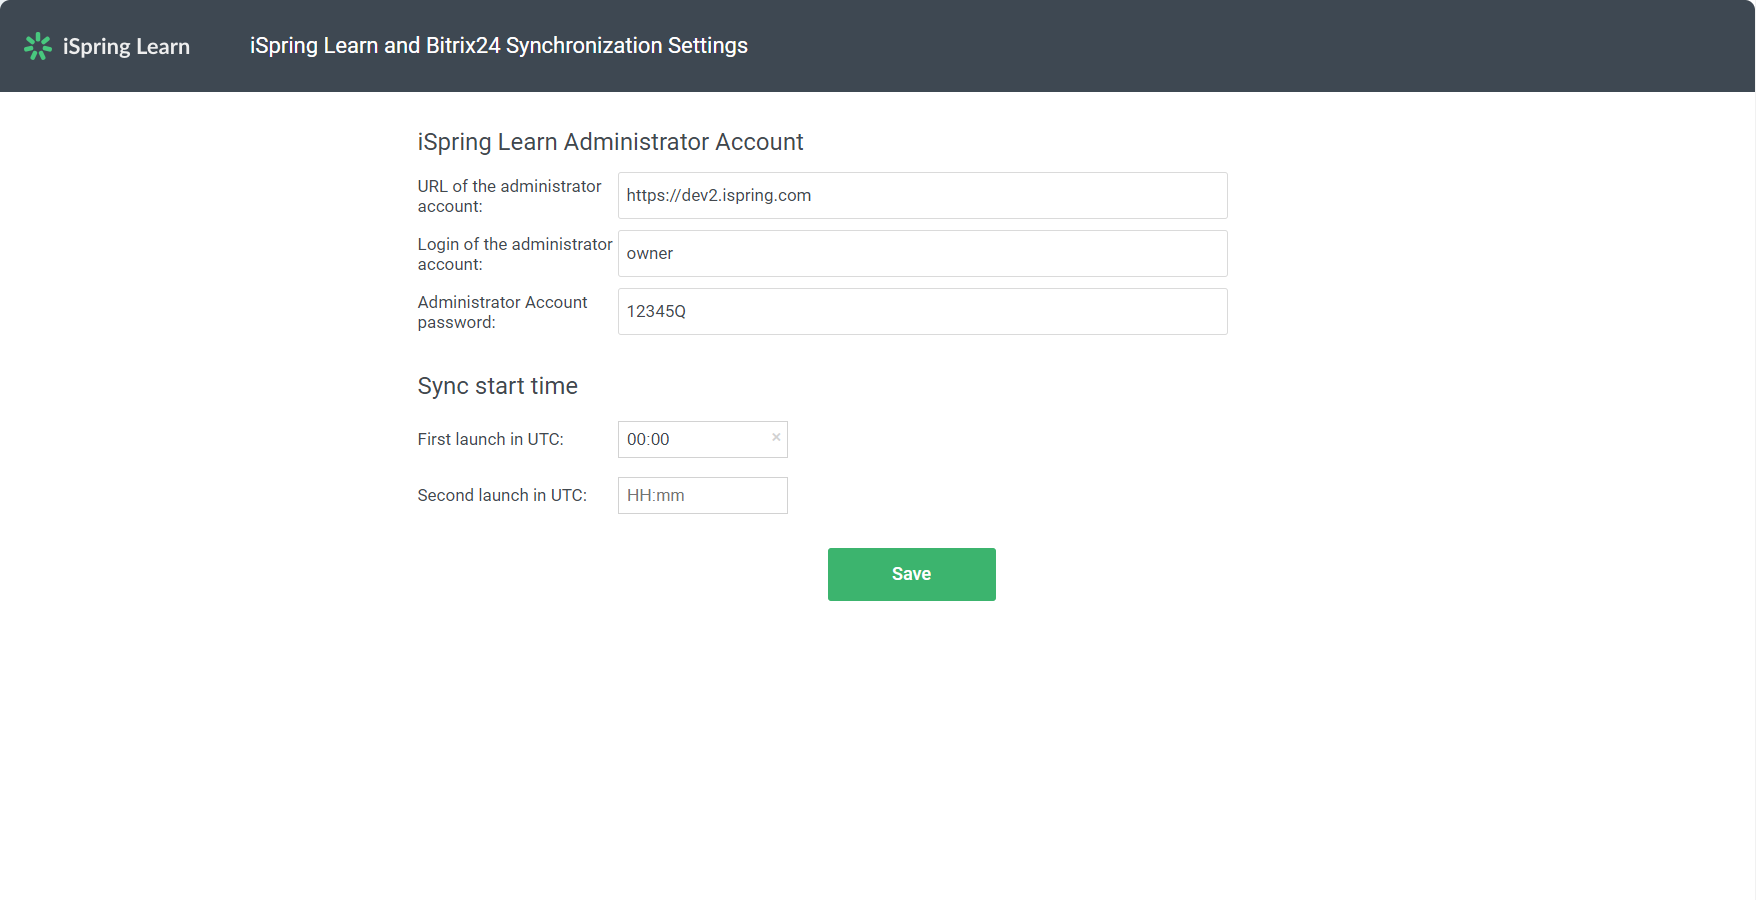1756x900 pixels.
Task: Click the word Bitrix24 in the header title
Action: 462,46
